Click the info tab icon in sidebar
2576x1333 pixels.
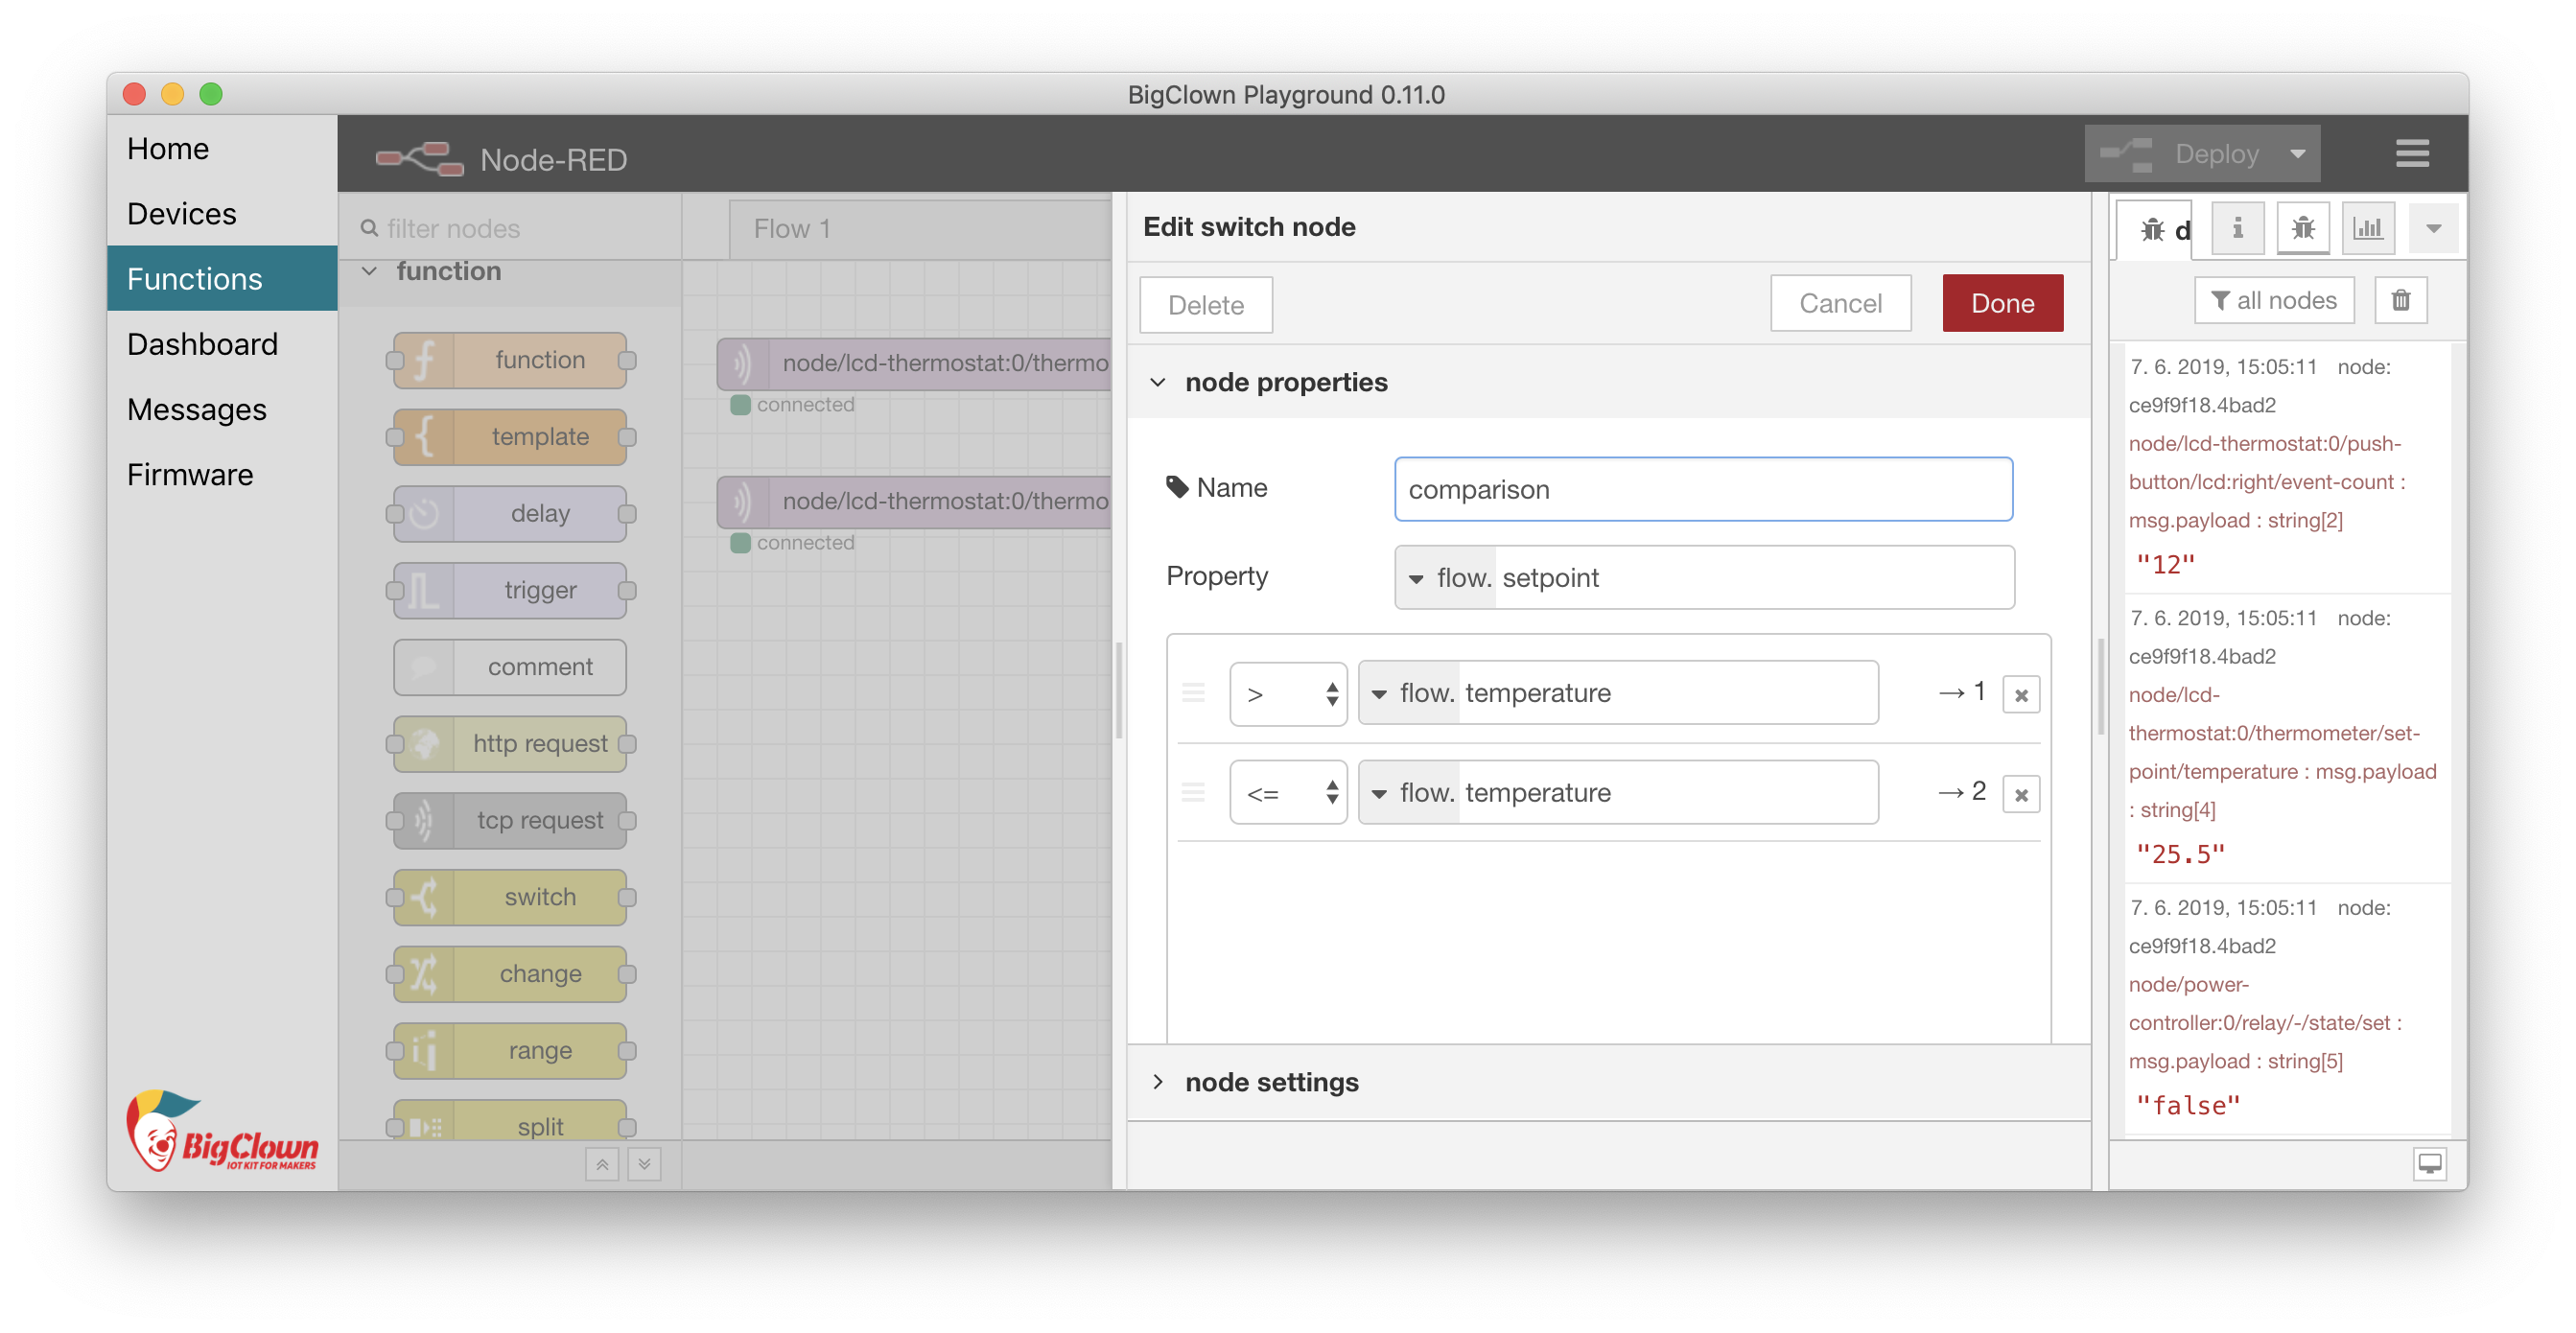tap(2237, 228)
